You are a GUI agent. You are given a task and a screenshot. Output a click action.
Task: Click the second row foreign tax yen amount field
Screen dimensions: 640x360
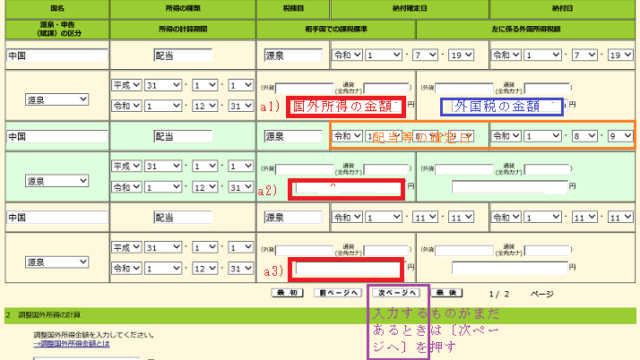click(510, 187)
